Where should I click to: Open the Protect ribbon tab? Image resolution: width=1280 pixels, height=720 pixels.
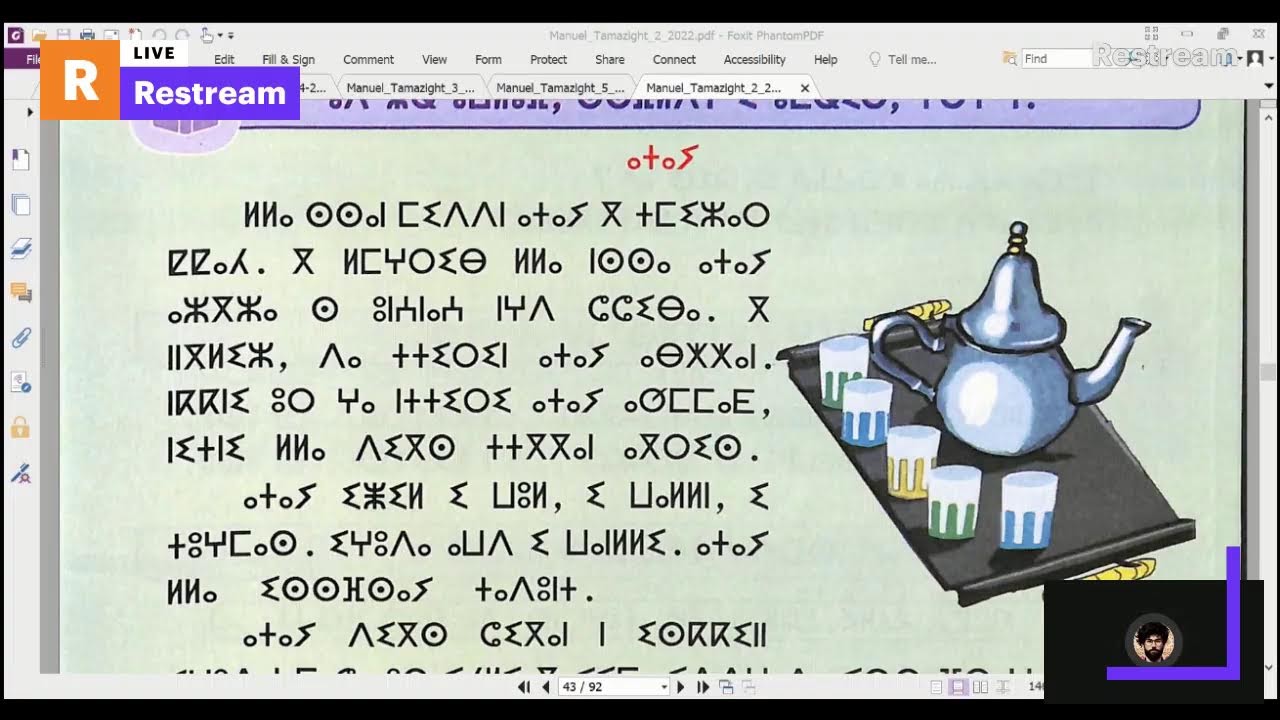[548, 59]
